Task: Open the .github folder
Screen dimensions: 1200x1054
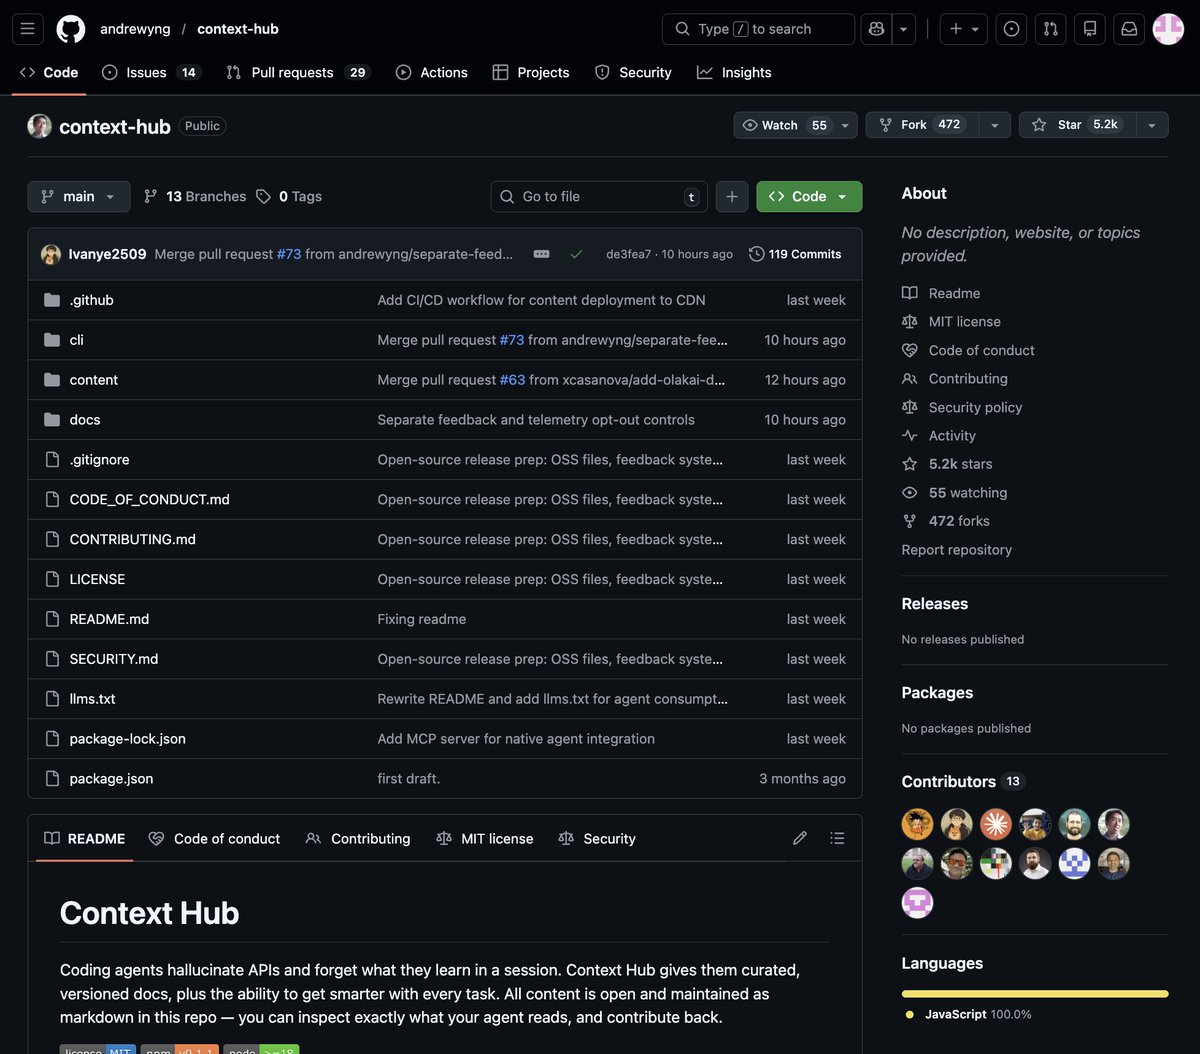Action: coord(91,300)
